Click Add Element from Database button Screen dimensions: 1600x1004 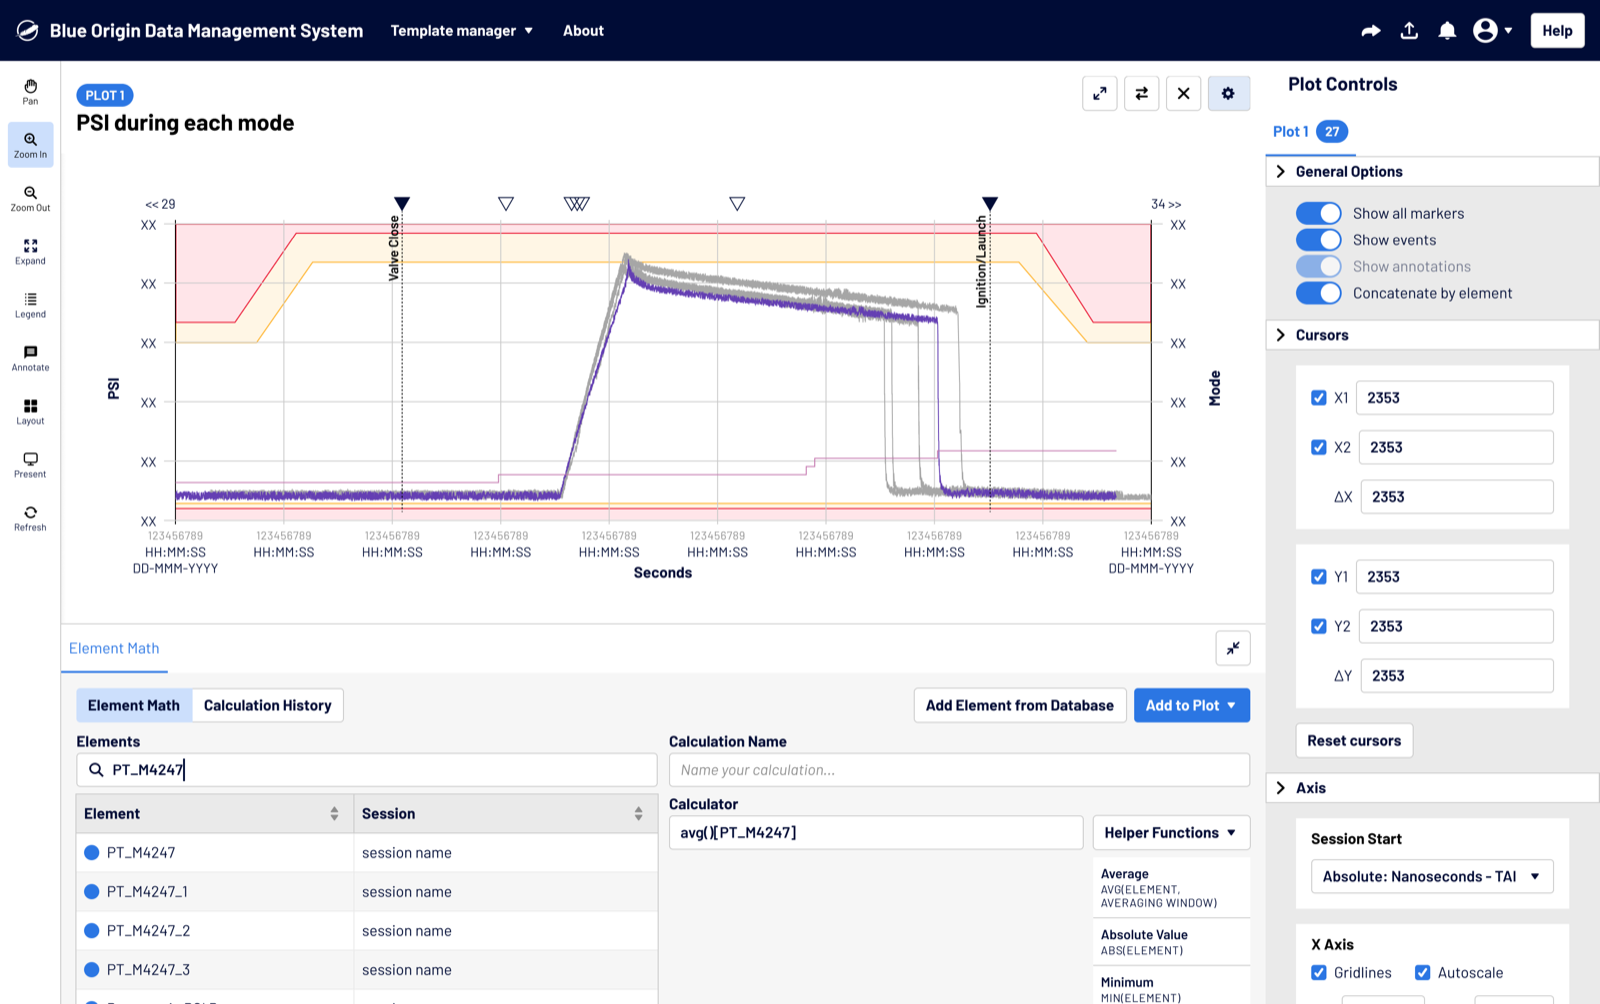pyautogui.click(x=1019, y=705)
